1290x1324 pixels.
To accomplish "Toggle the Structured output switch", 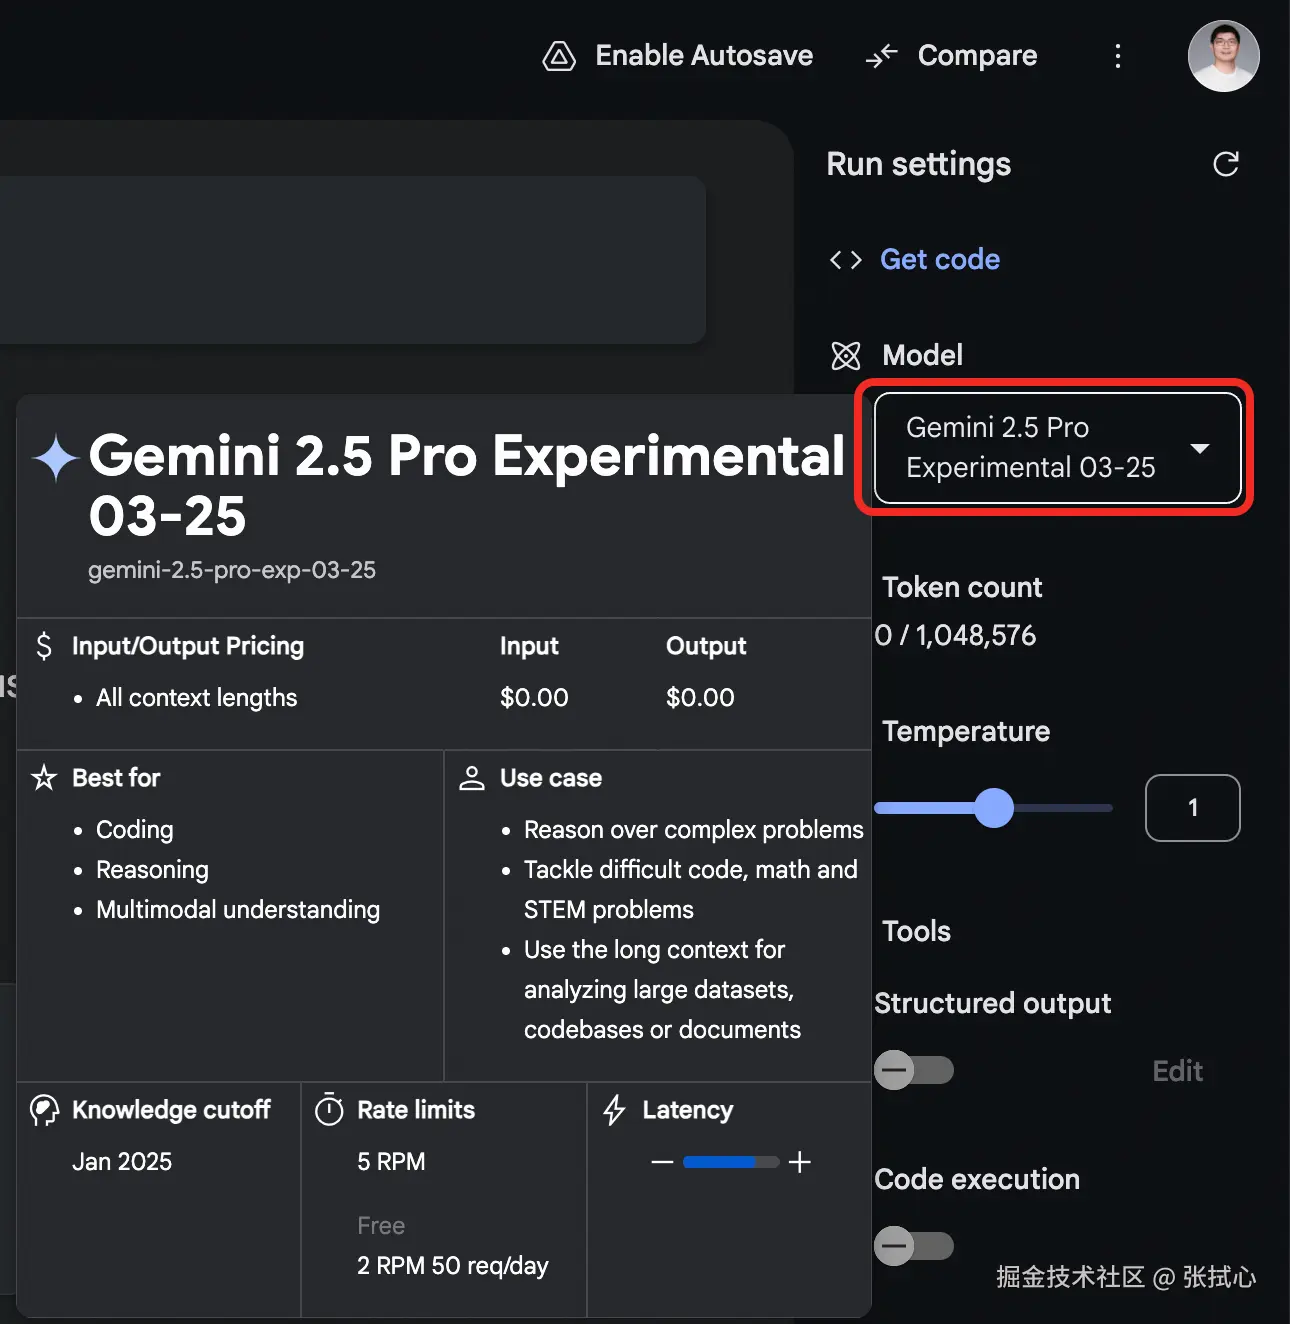I will (x=914, y=1070).
